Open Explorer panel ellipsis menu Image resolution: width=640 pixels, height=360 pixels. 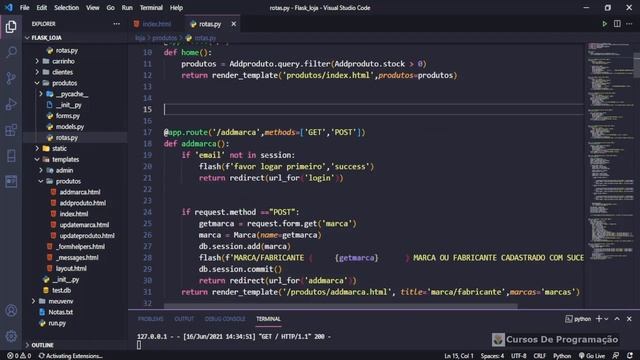117,24
